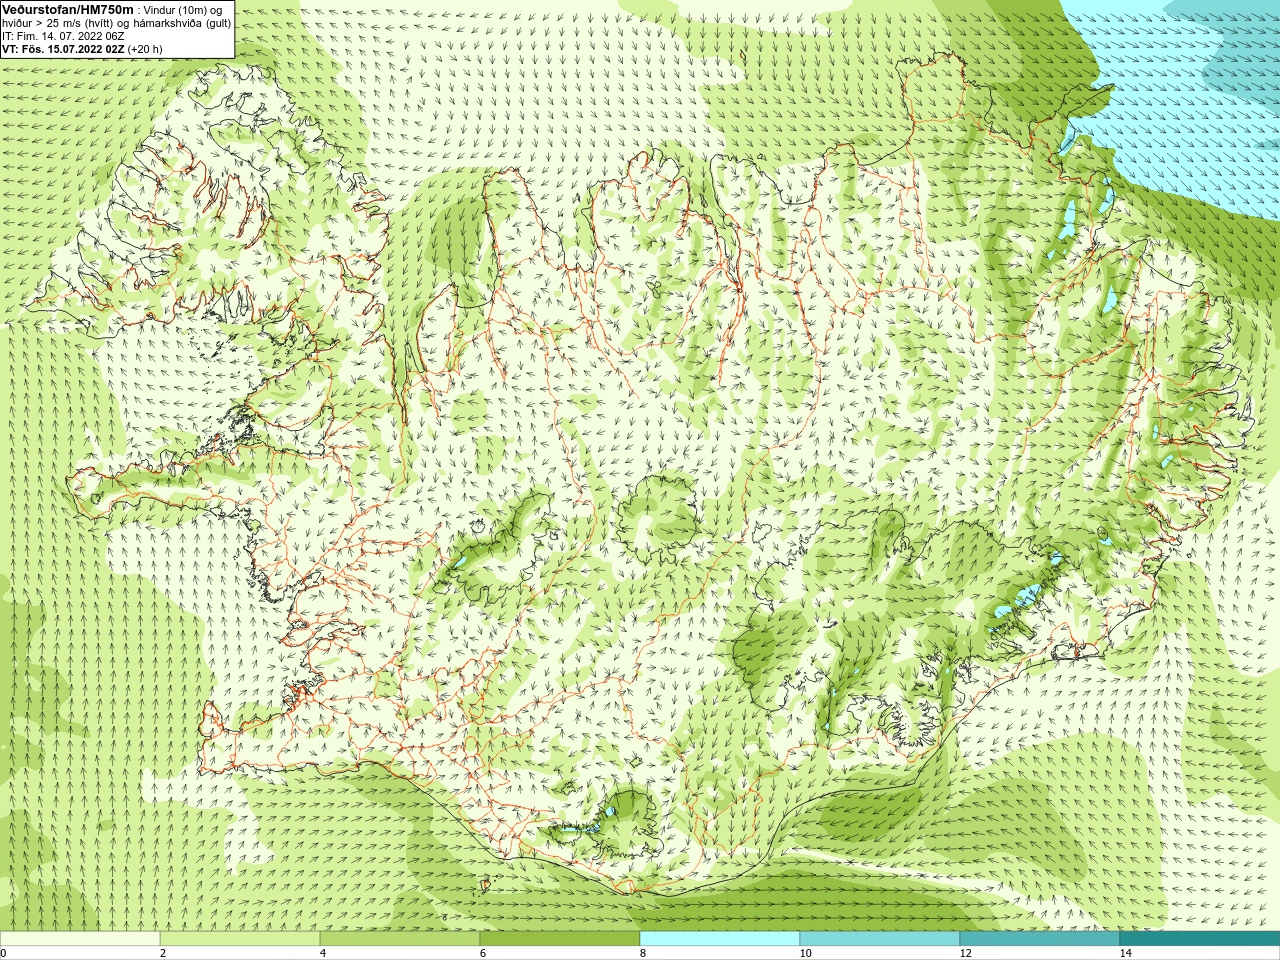1280x960 pixels.
Task: Click the legend scale label '6'
Action: [x=483, y=953]
